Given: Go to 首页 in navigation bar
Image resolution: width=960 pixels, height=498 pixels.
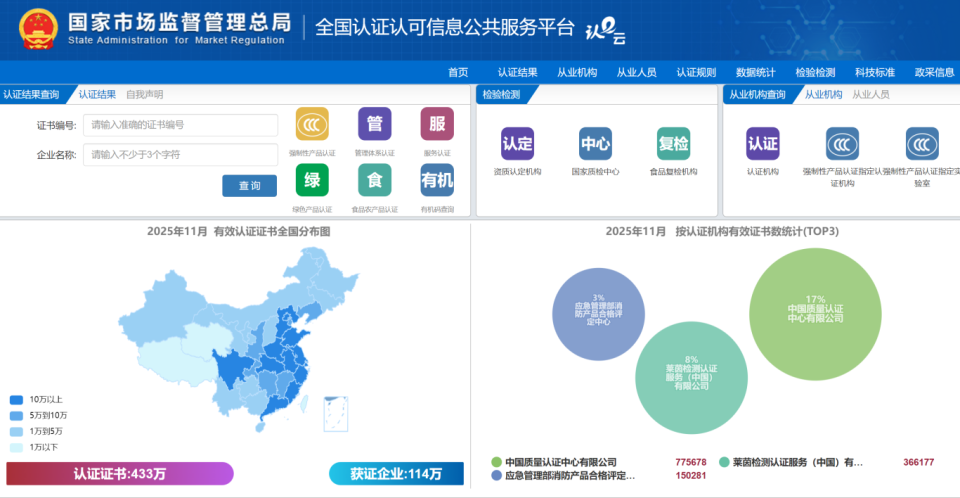Looking at the screenshot, I should click(x=458, y=72).
